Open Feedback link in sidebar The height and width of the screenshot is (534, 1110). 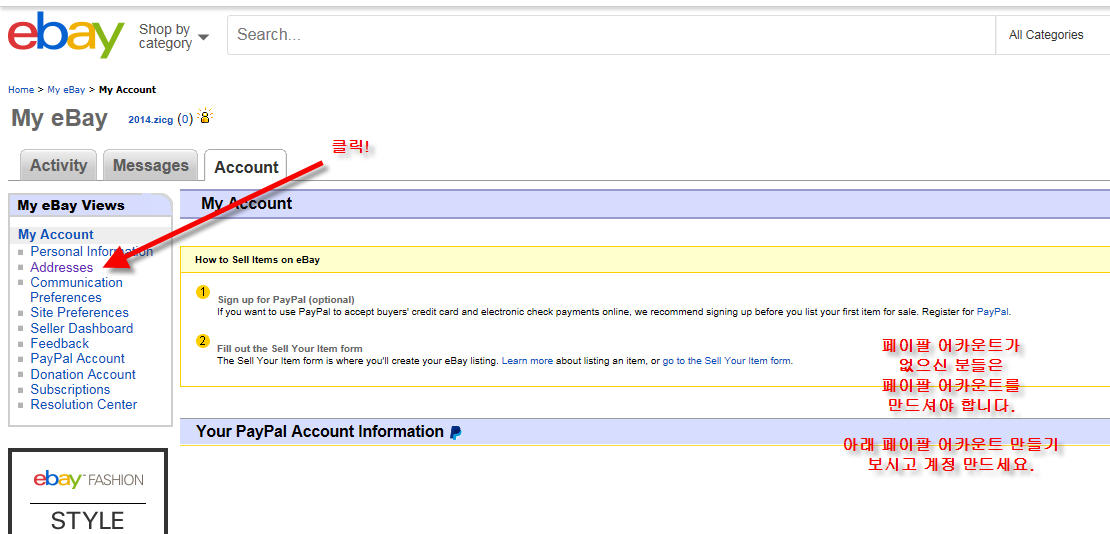click(59, 343)
